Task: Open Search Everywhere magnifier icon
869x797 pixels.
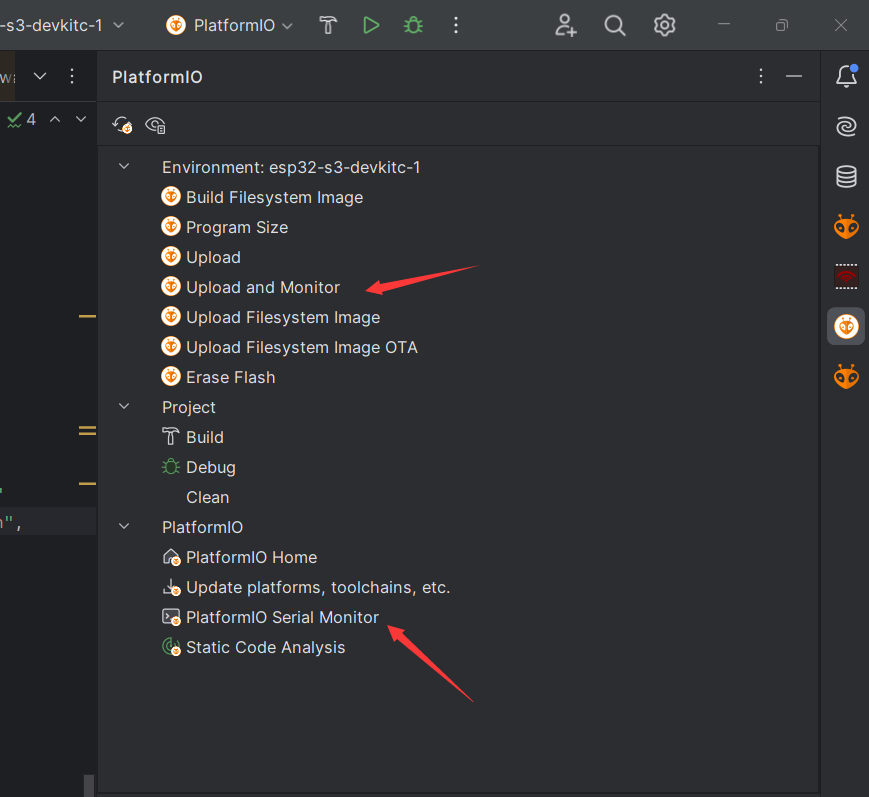Action: (615, 25)
